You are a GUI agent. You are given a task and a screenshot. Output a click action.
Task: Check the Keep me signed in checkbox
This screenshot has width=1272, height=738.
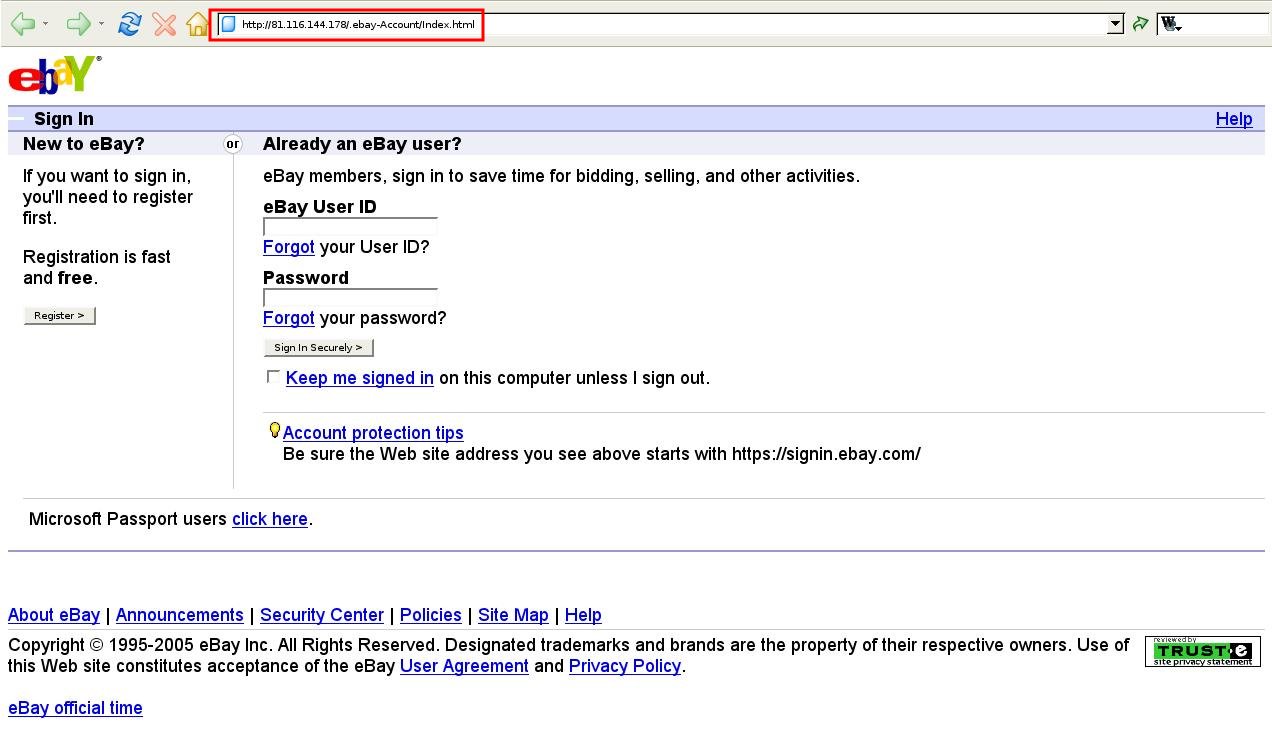pyautogui.click(x=273, y=377)
